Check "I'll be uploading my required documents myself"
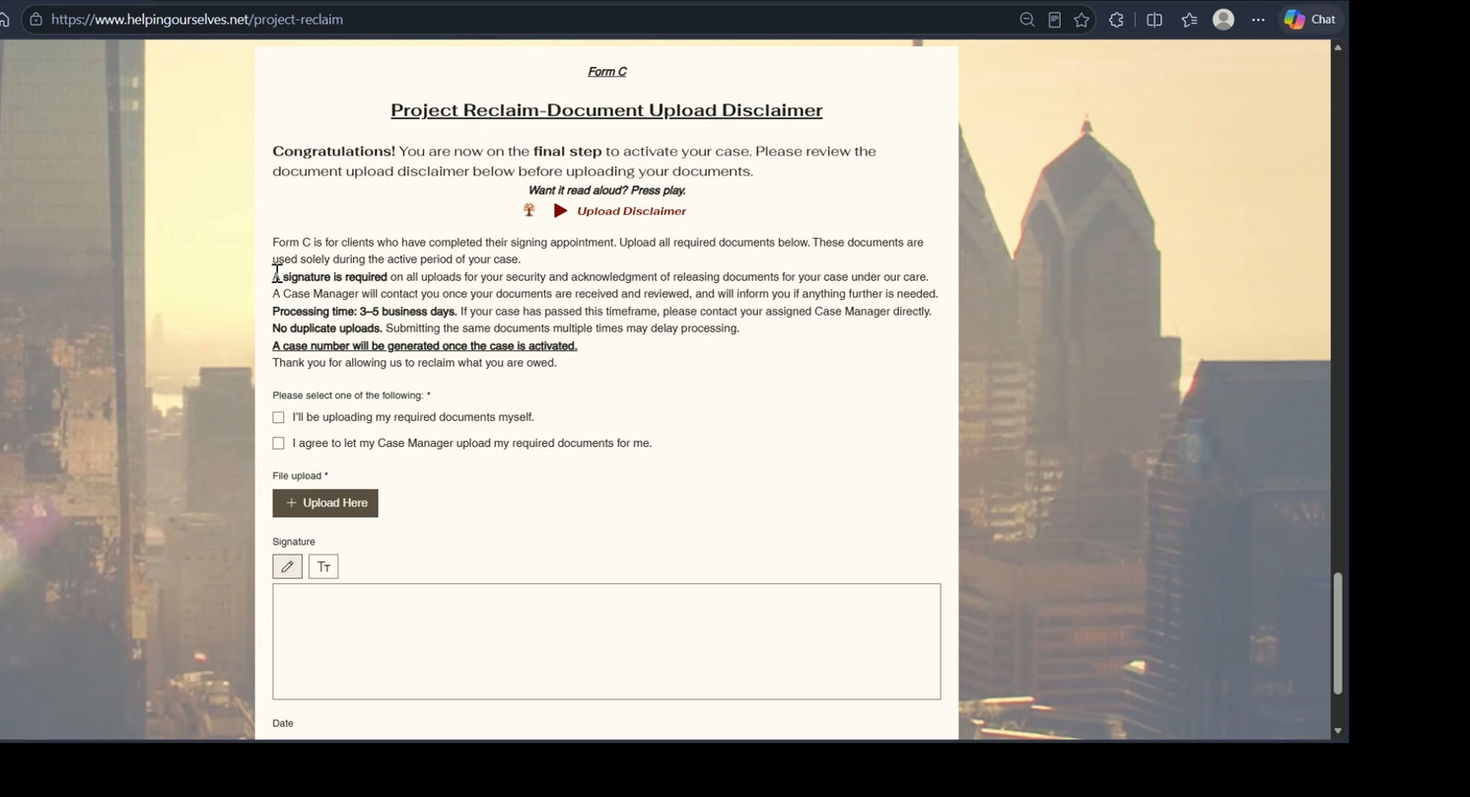 [x=278, y=418]
